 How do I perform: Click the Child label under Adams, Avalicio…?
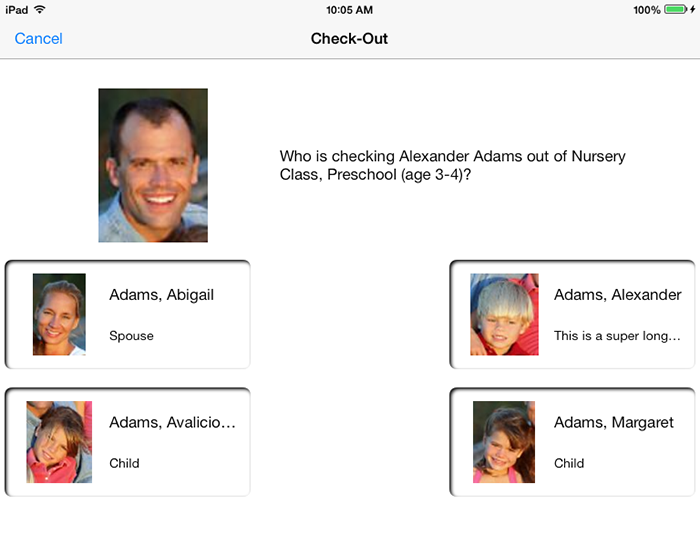tap(124, 463)
